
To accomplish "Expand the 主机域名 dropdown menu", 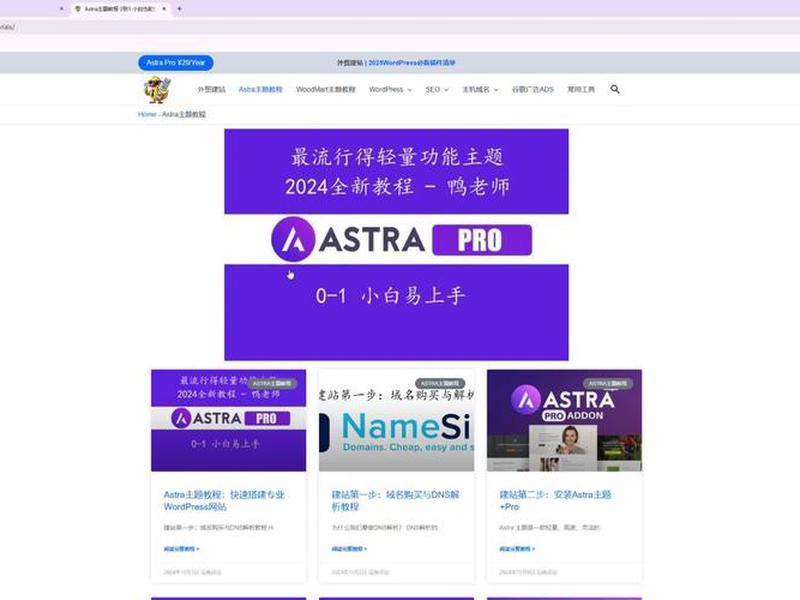I will 480,89.
